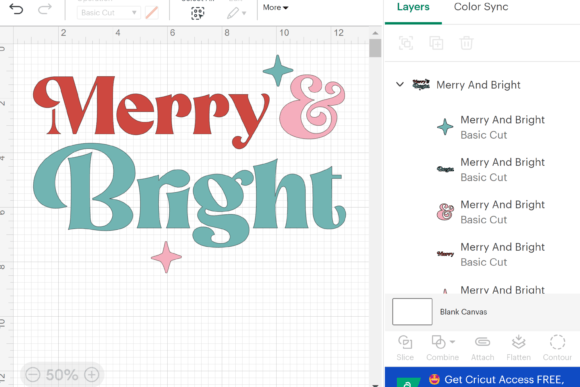
Task: Select the teal star on canvas
Action: click(278, 70)
